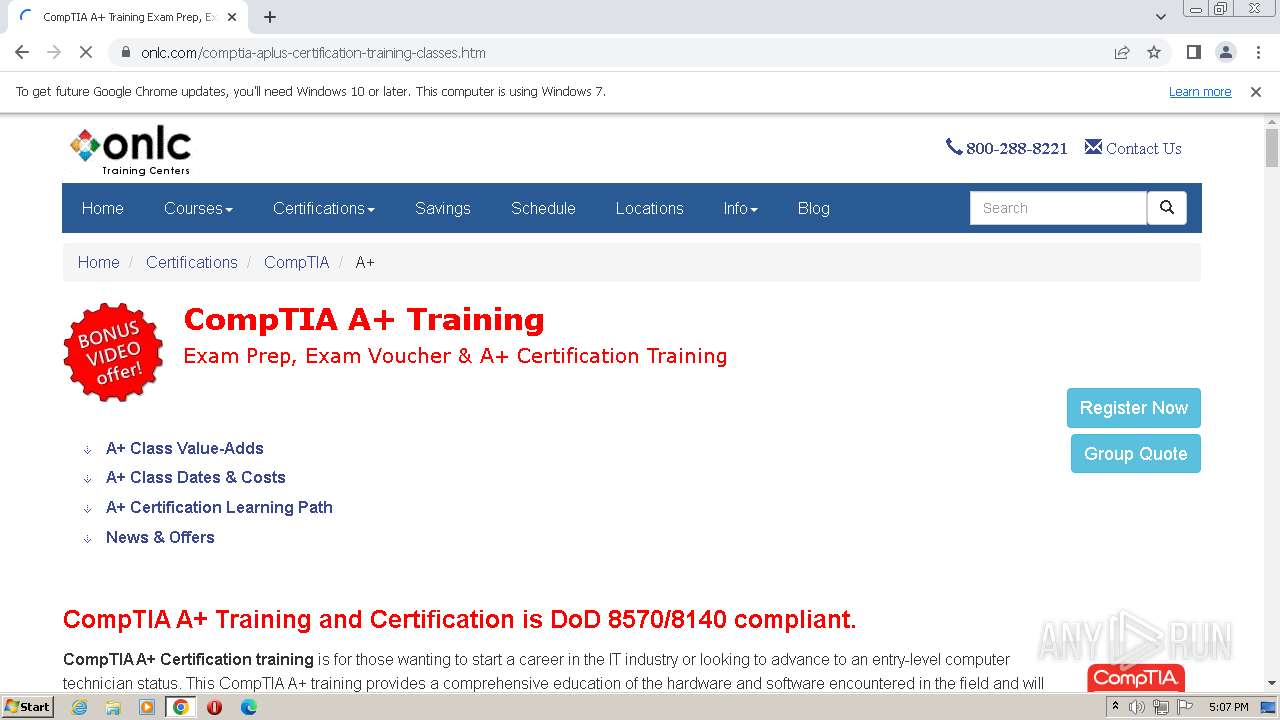Open Windows Explorer folder from taskbar
Screen dimensions: 1280x720
pos(113,707)
